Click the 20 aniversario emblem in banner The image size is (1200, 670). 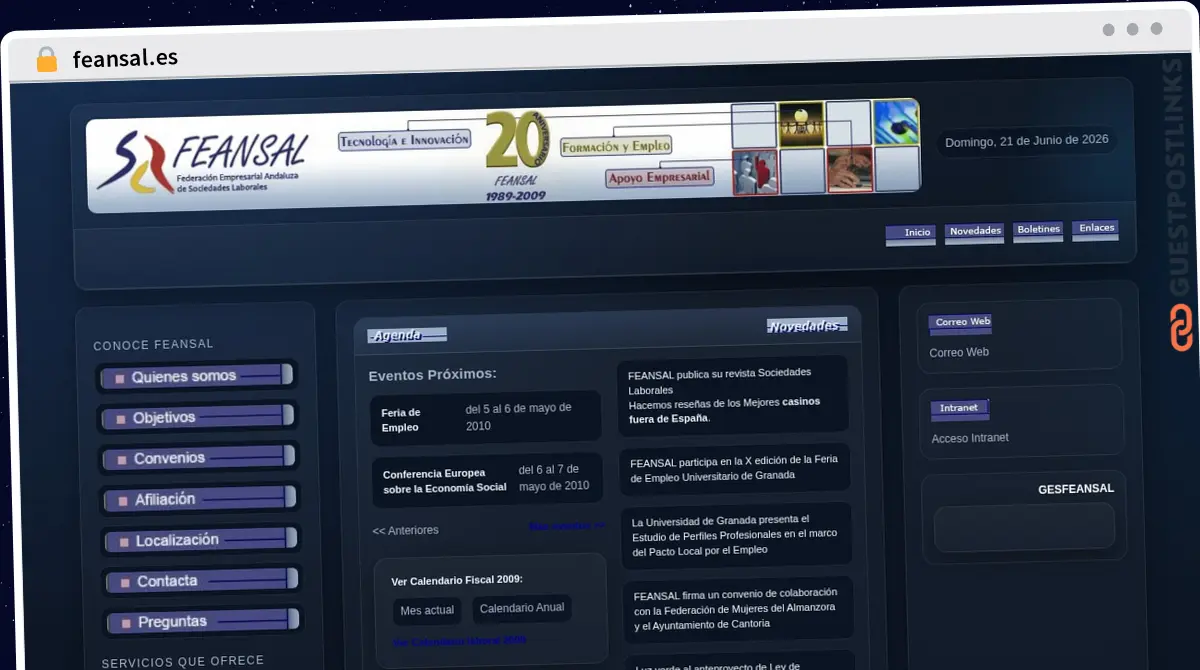pyautogui.click(x=518, y=154)
